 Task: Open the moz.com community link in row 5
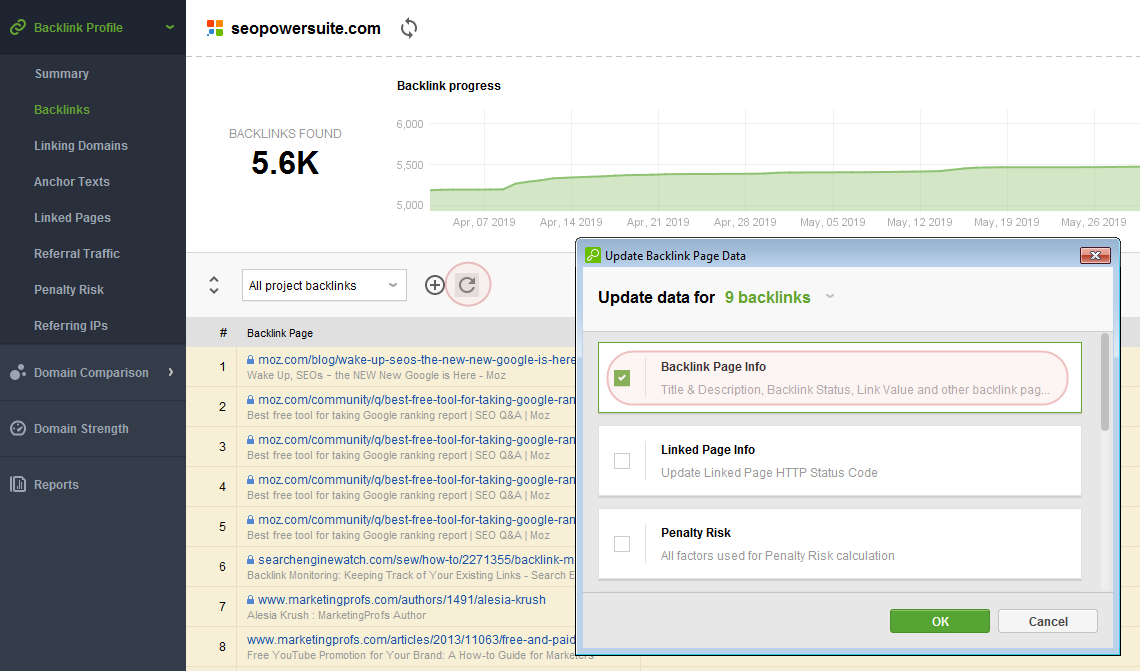pos(417,519)
